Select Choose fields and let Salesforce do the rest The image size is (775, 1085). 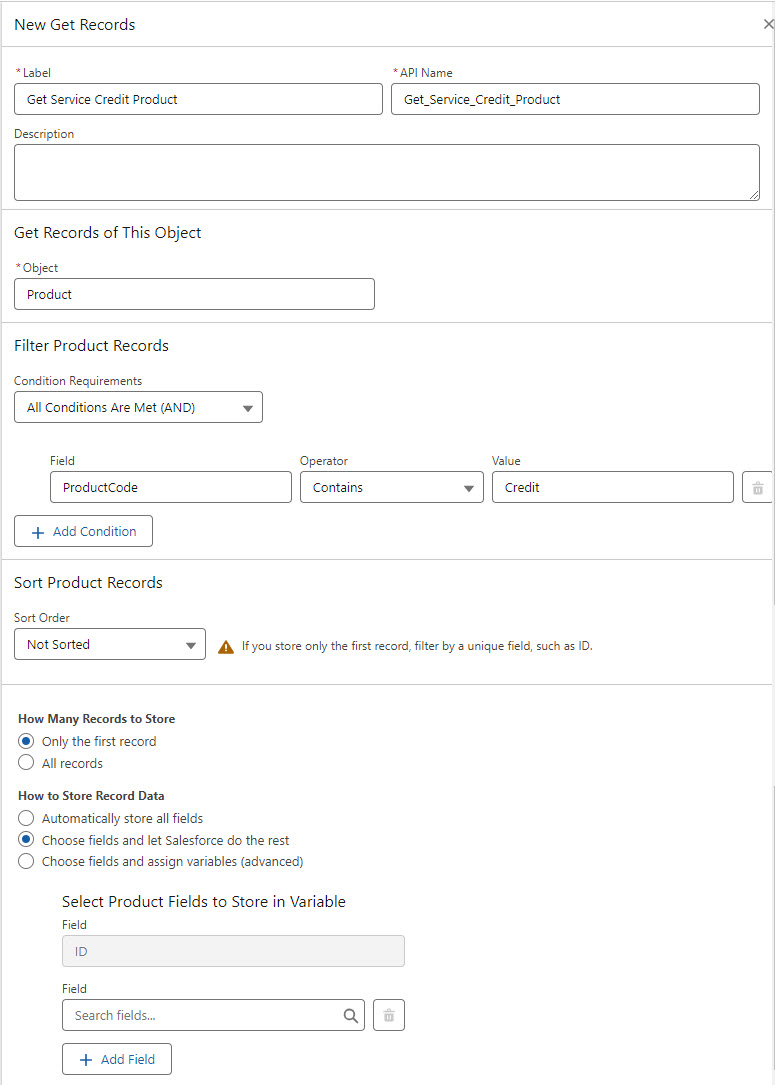click(x=27, y=840)
